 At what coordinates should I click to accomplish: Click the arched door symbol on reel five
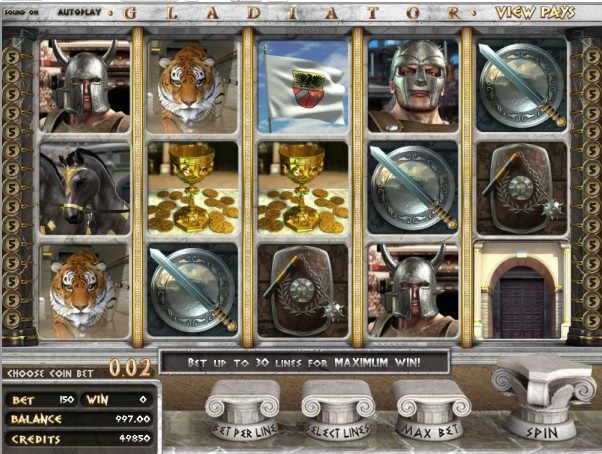pyautogui.click(x=521, y=291)
